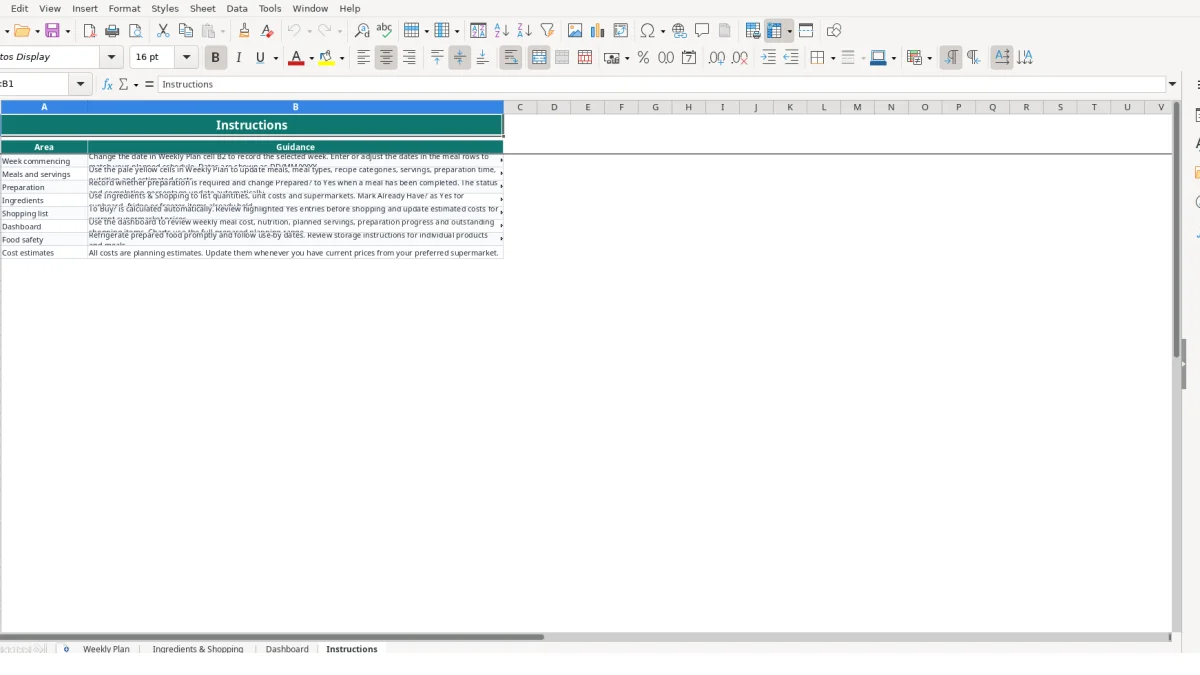
Task: Copy the selection to clipboard
Action: click(x=185, y=31)
